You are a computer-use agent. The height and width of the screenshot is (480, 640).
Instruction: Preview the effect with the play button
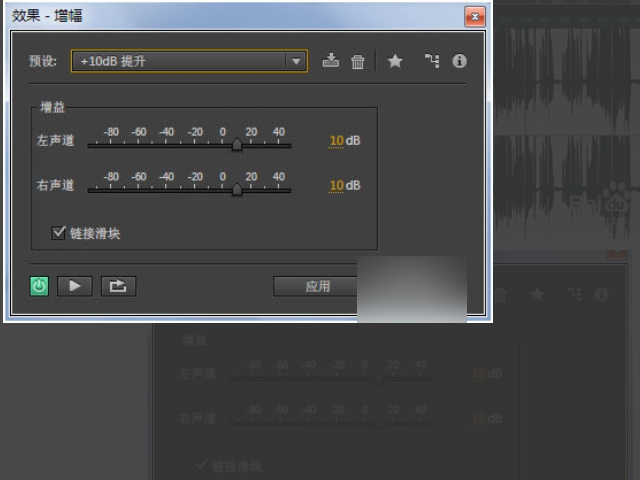point(74,286)
